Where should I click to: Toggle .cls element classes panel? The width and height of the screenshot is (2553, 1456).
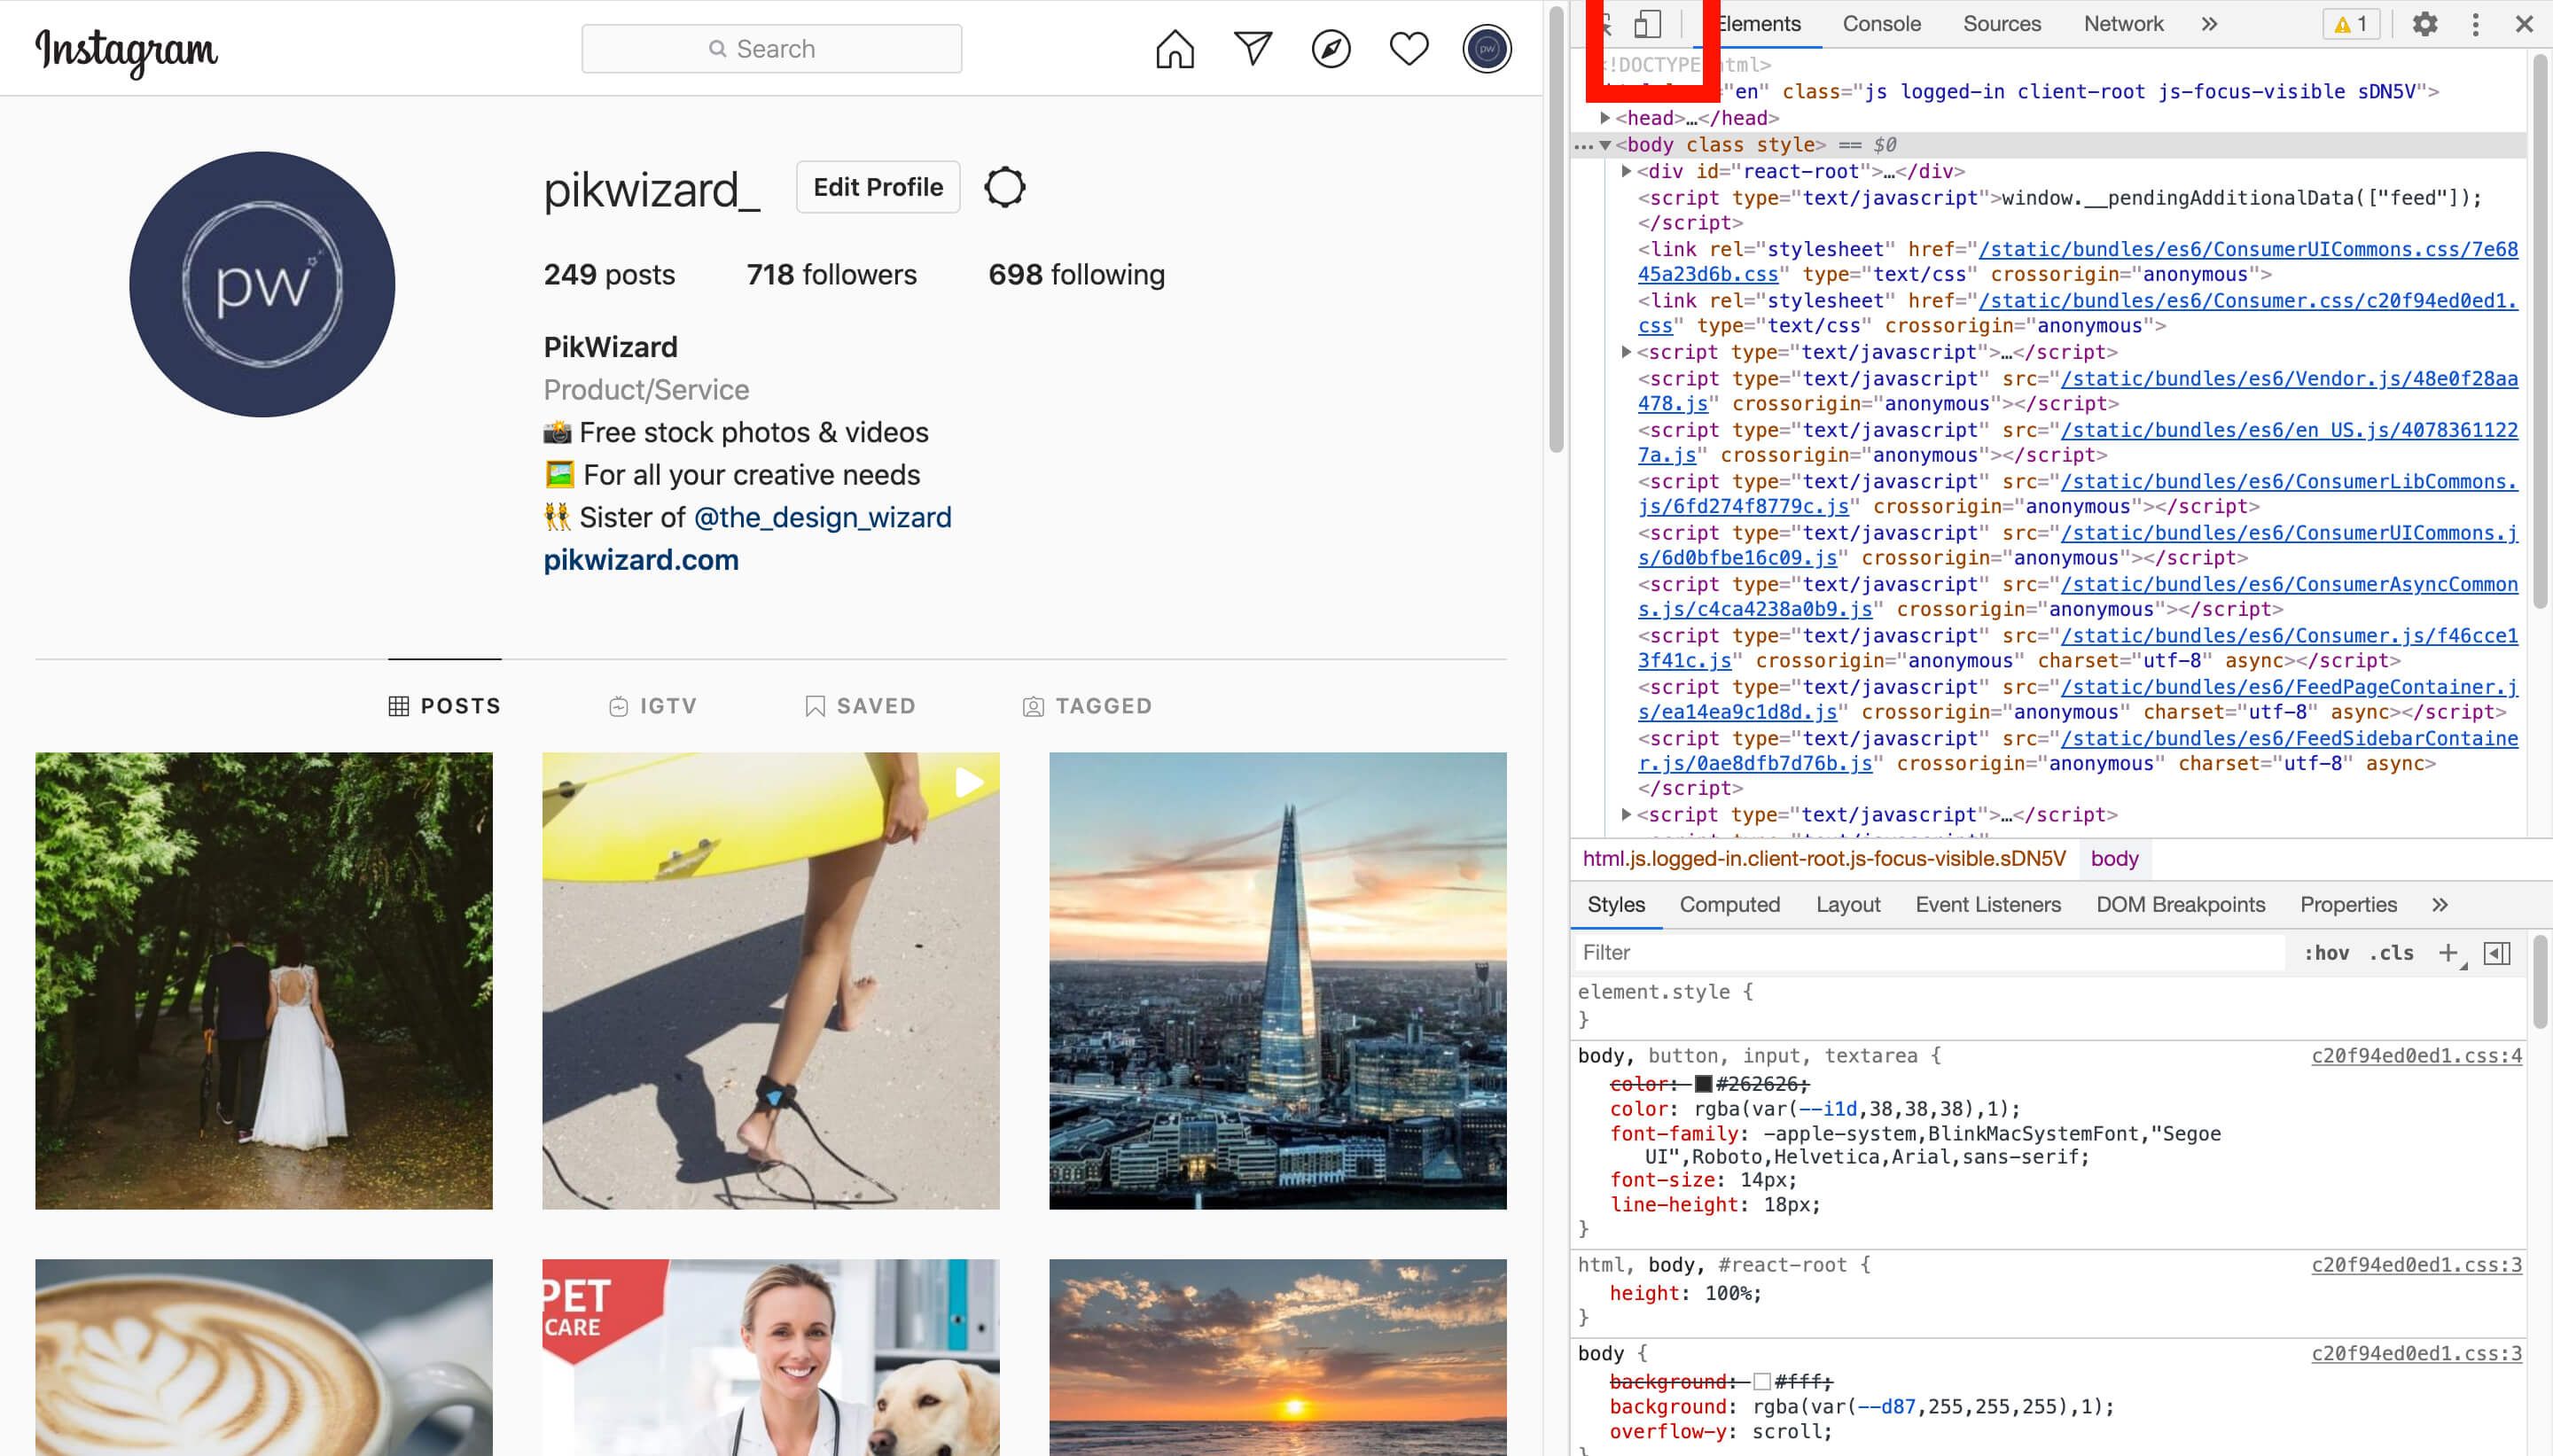[2391, 953]
